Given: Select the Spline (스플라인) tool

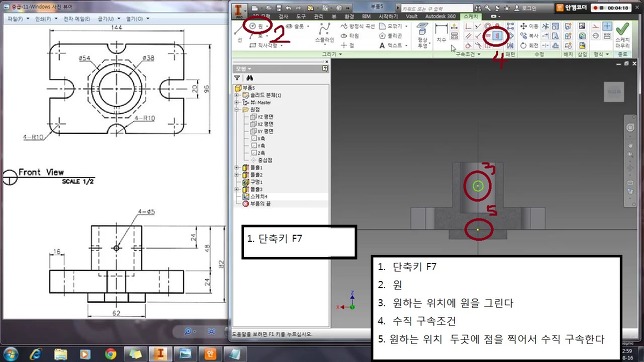Looking at the screenshot, I should tap(324, 33).
